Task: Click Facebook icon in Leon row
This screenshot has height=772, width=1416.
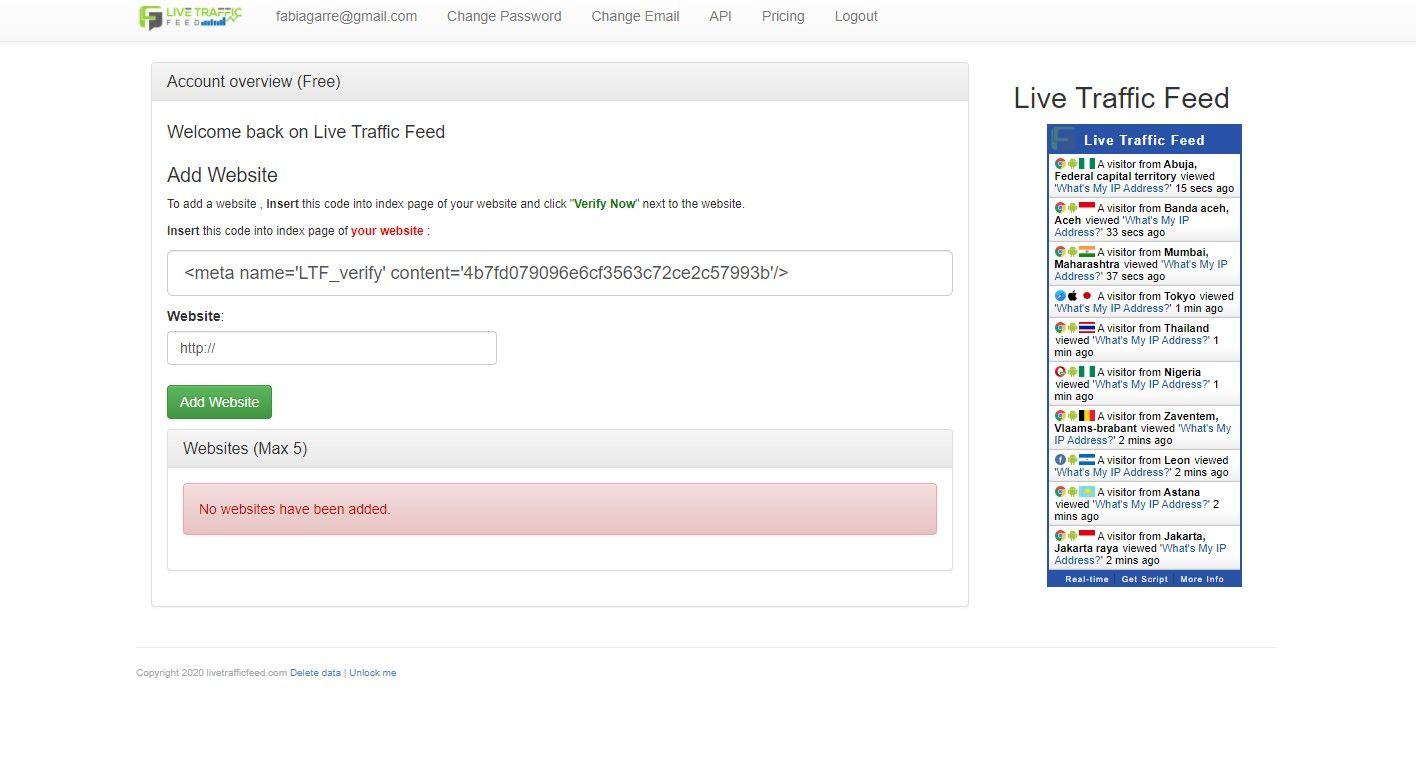Action: coord(1060,459)
